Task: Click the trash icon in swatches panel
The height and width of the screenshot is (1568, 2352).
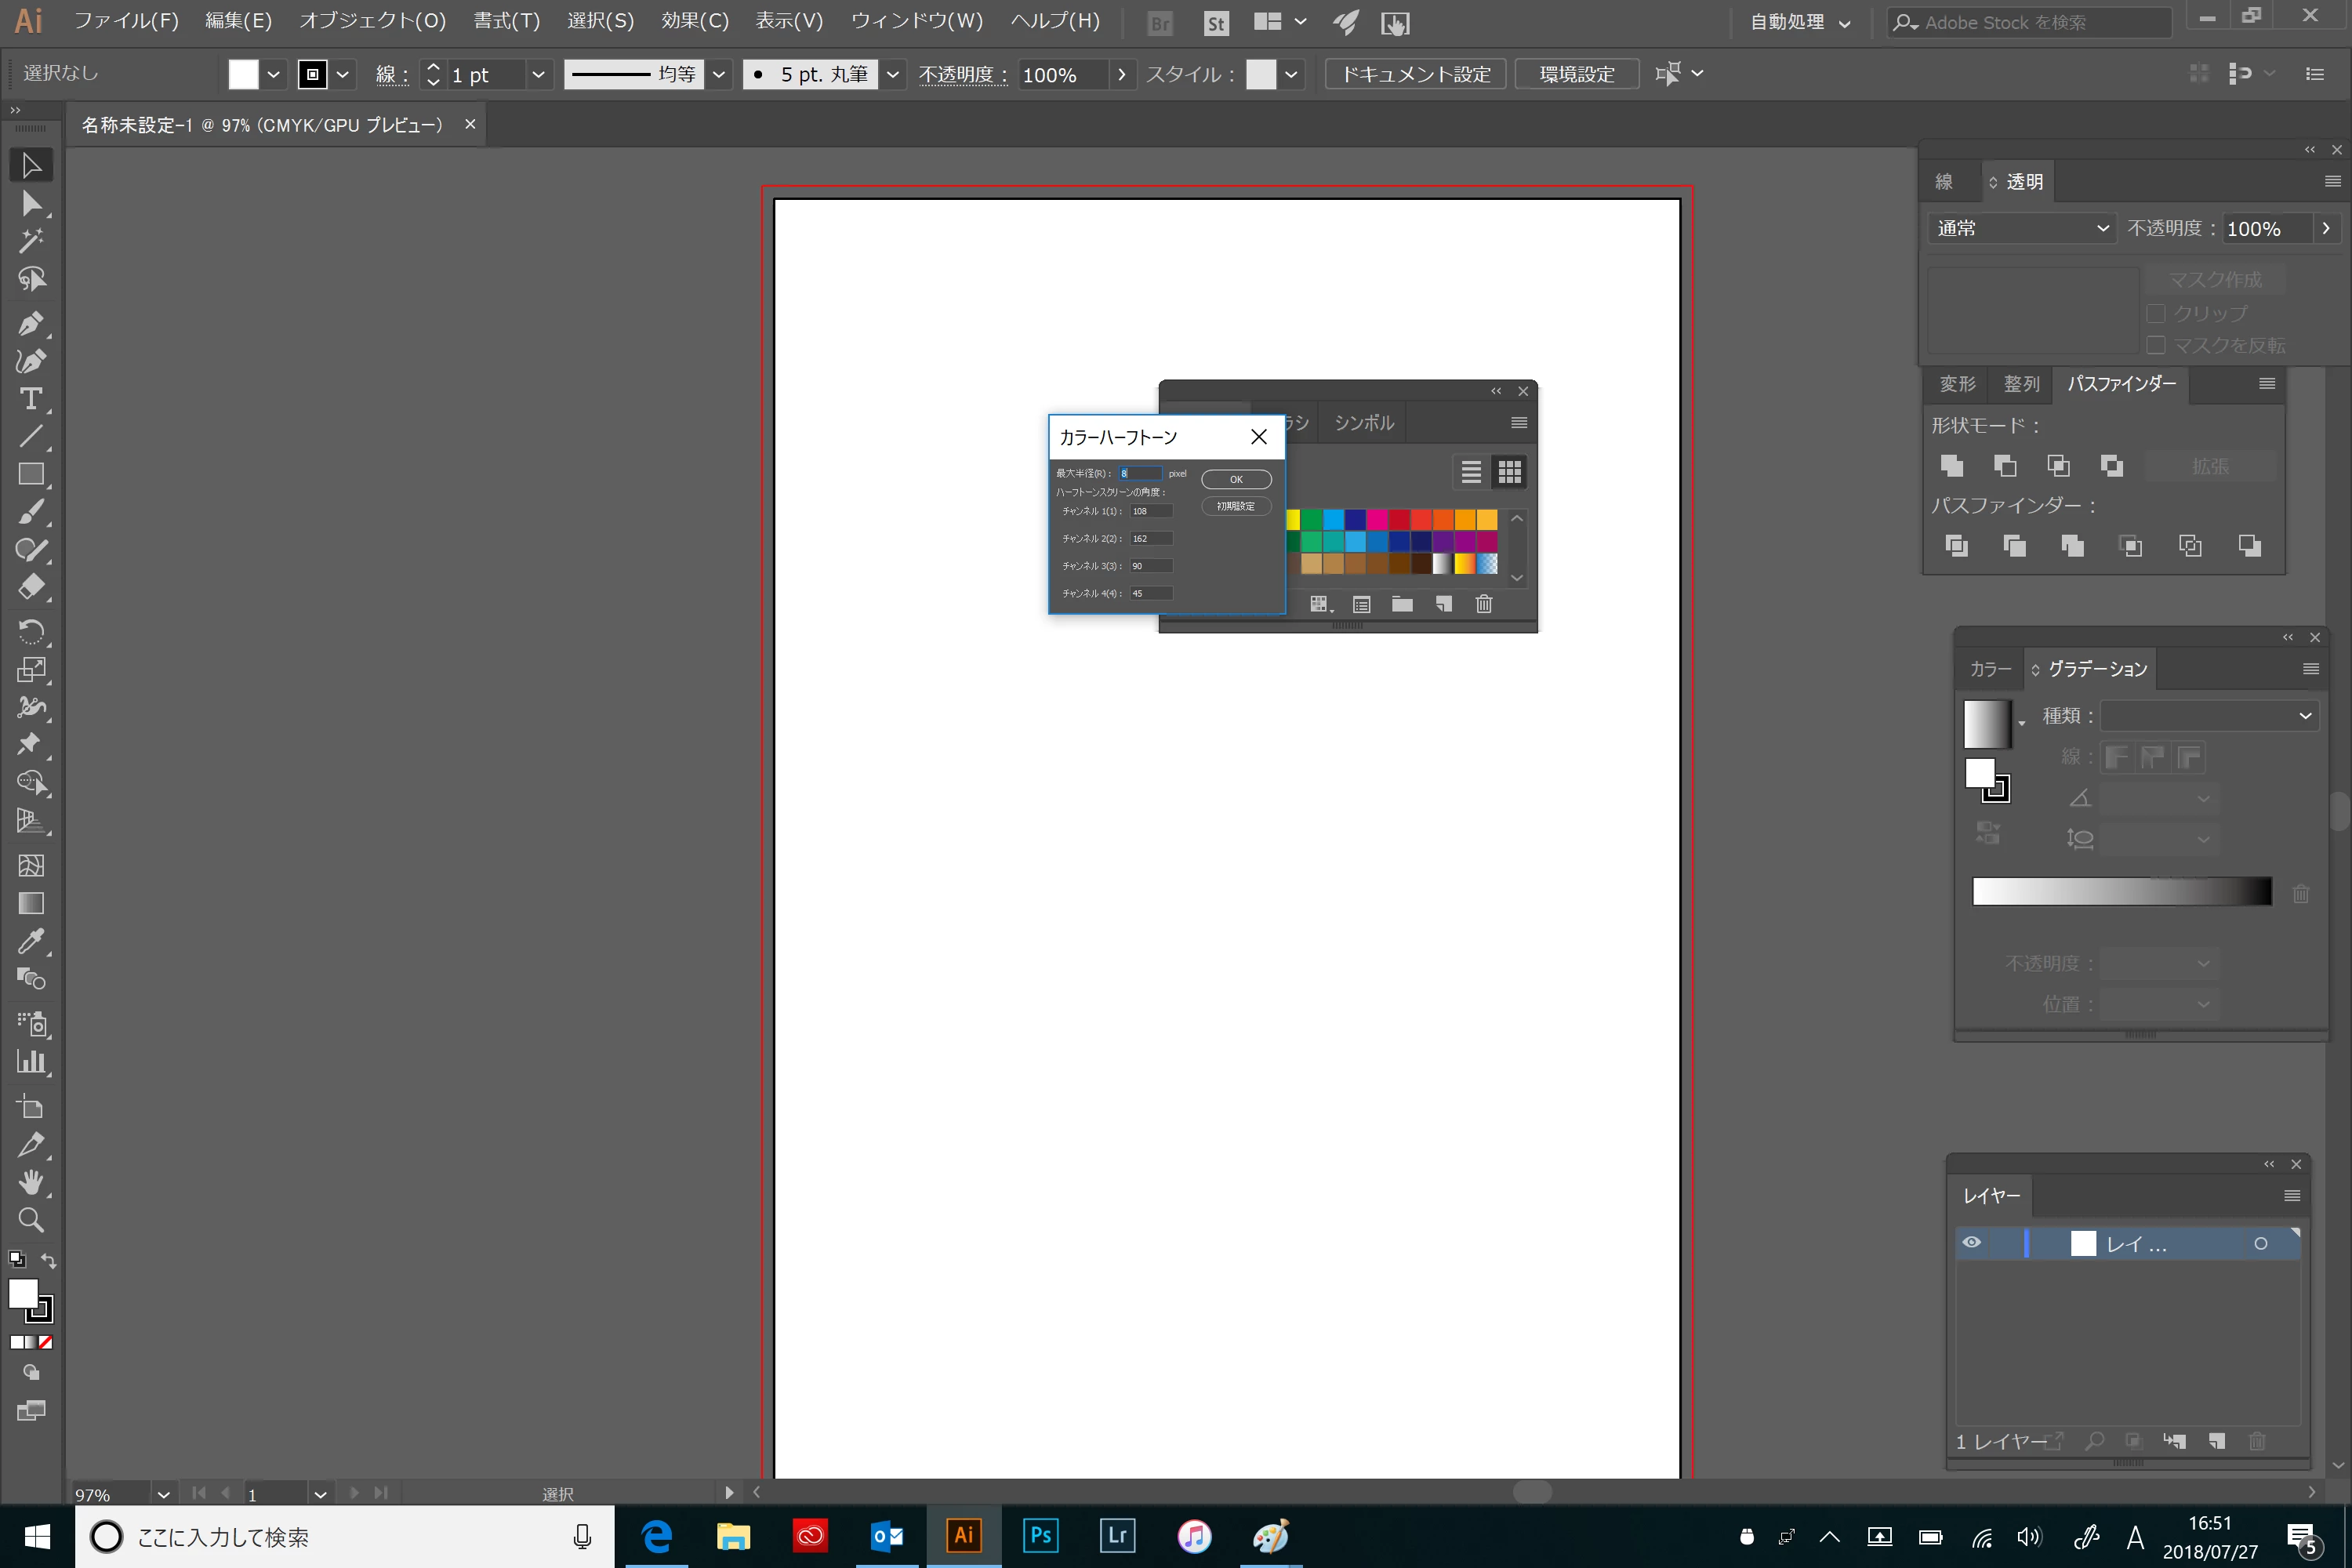Action: [1484, 604]
